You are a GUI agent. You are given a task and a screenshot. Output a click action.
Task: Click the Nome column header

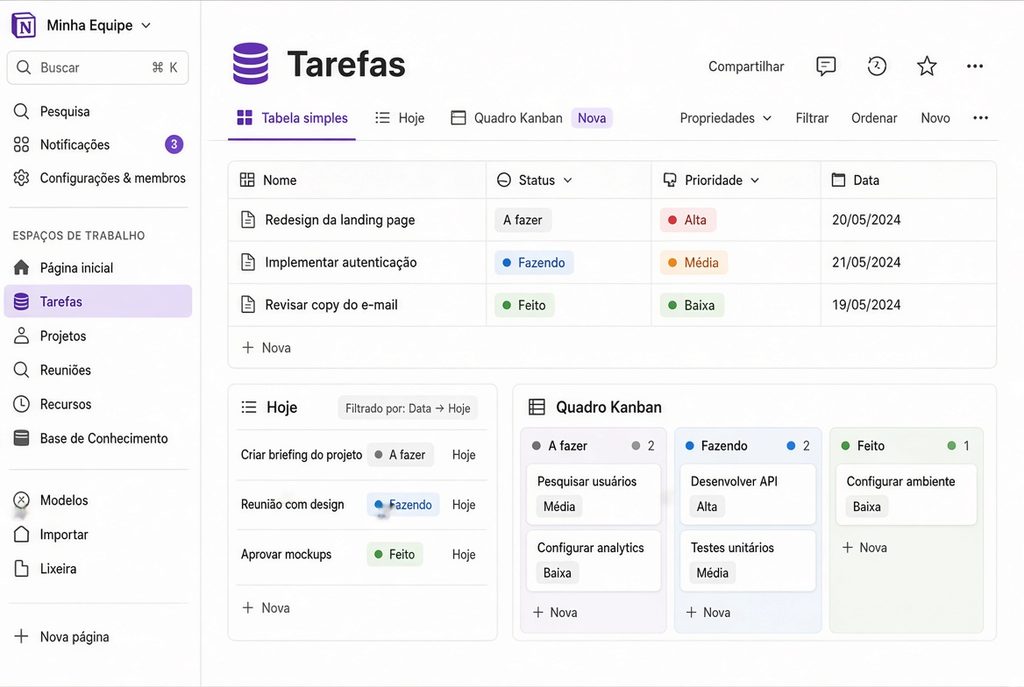pyautogui.click(x=357, y=180)
